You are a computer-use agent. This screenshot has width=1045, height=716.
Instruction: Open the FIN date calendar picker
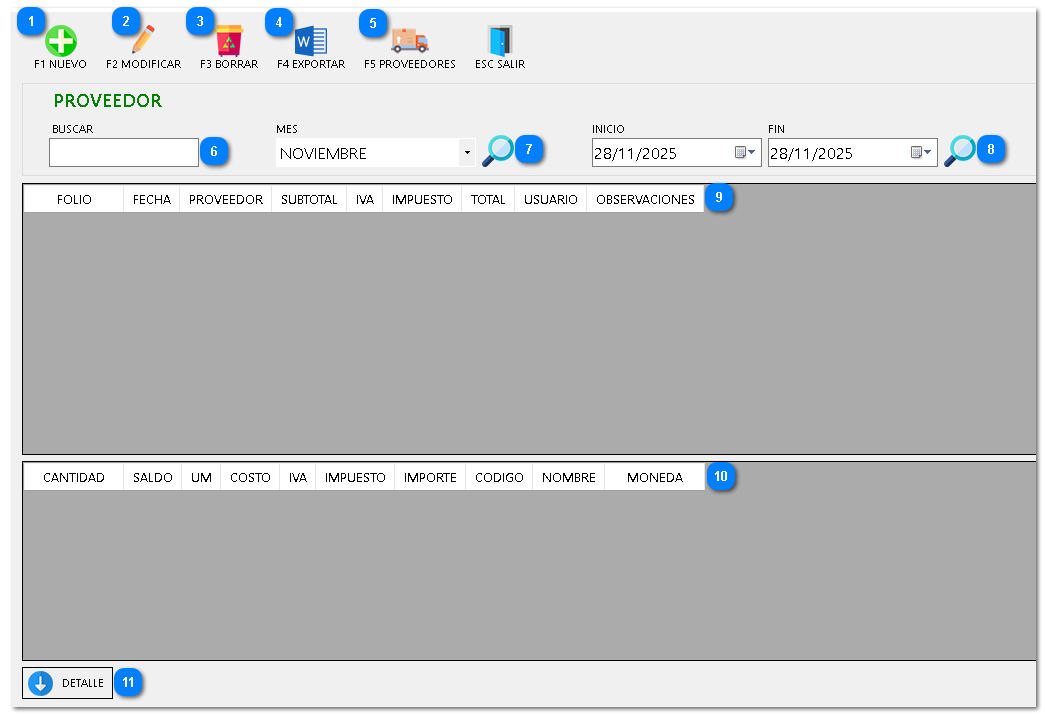[922, 153]
